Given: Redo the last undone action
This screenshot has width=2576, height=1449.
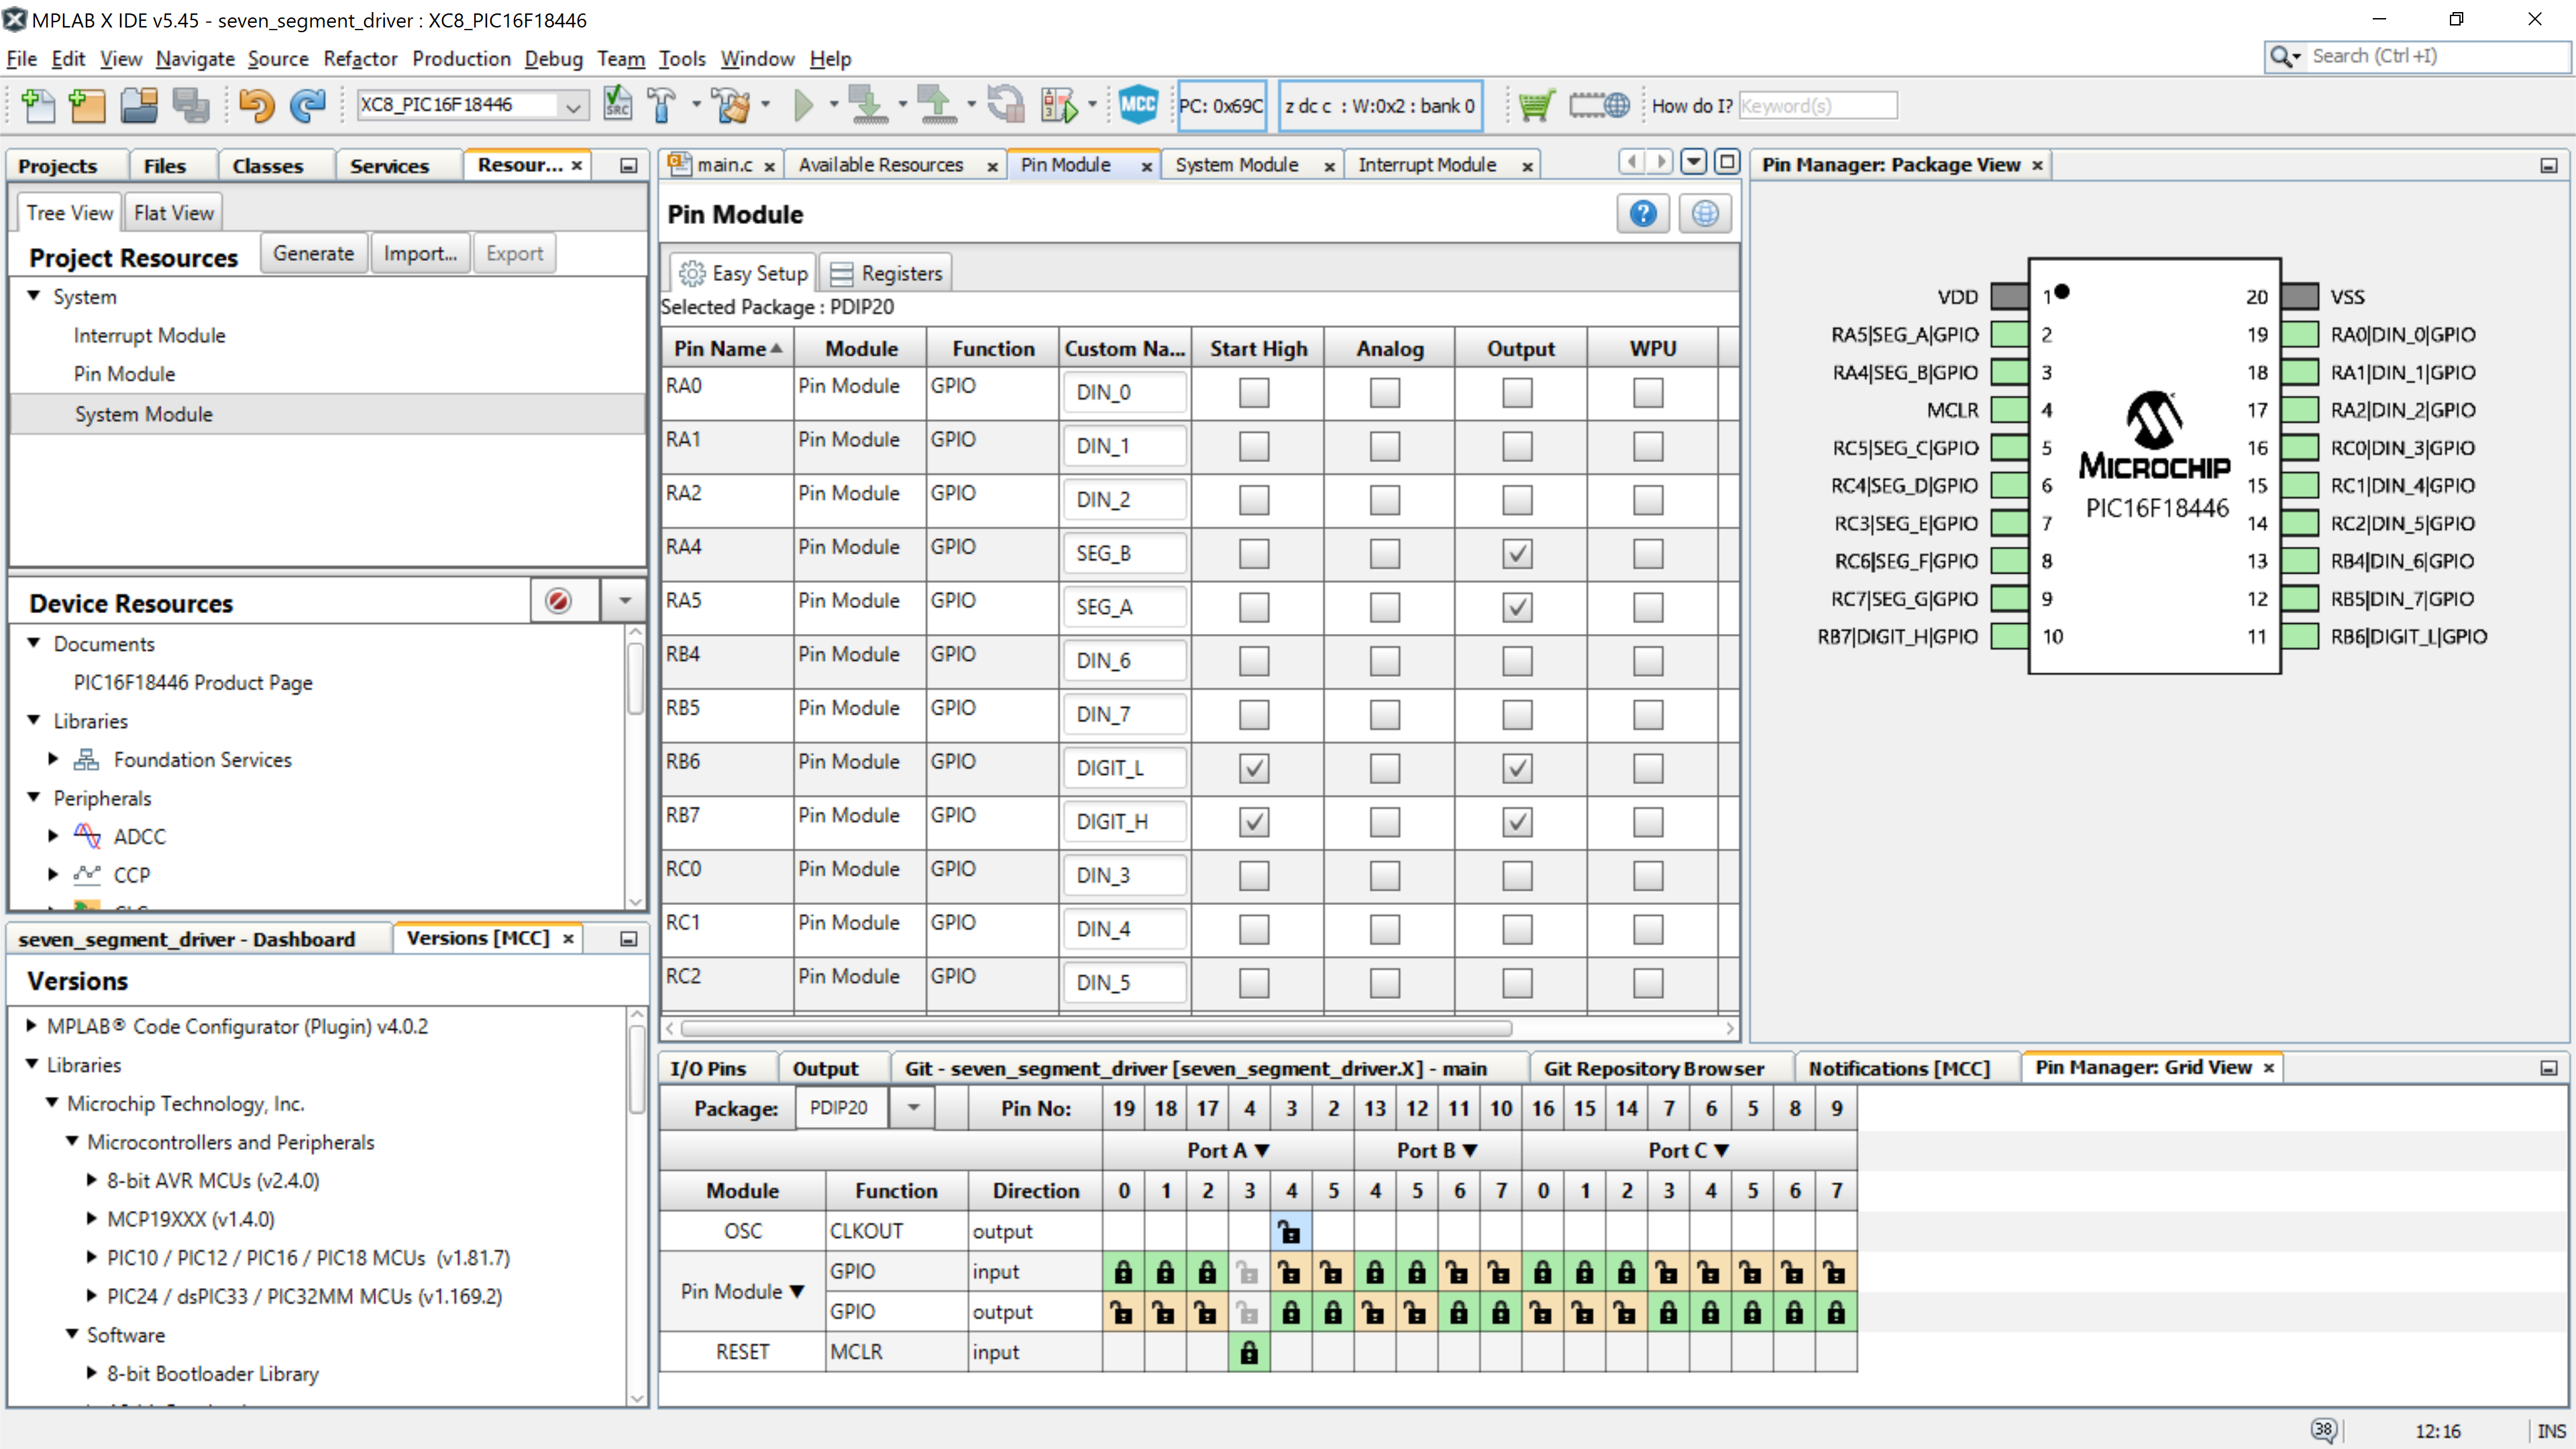Looking at the screenshot, I should [308, 105].
